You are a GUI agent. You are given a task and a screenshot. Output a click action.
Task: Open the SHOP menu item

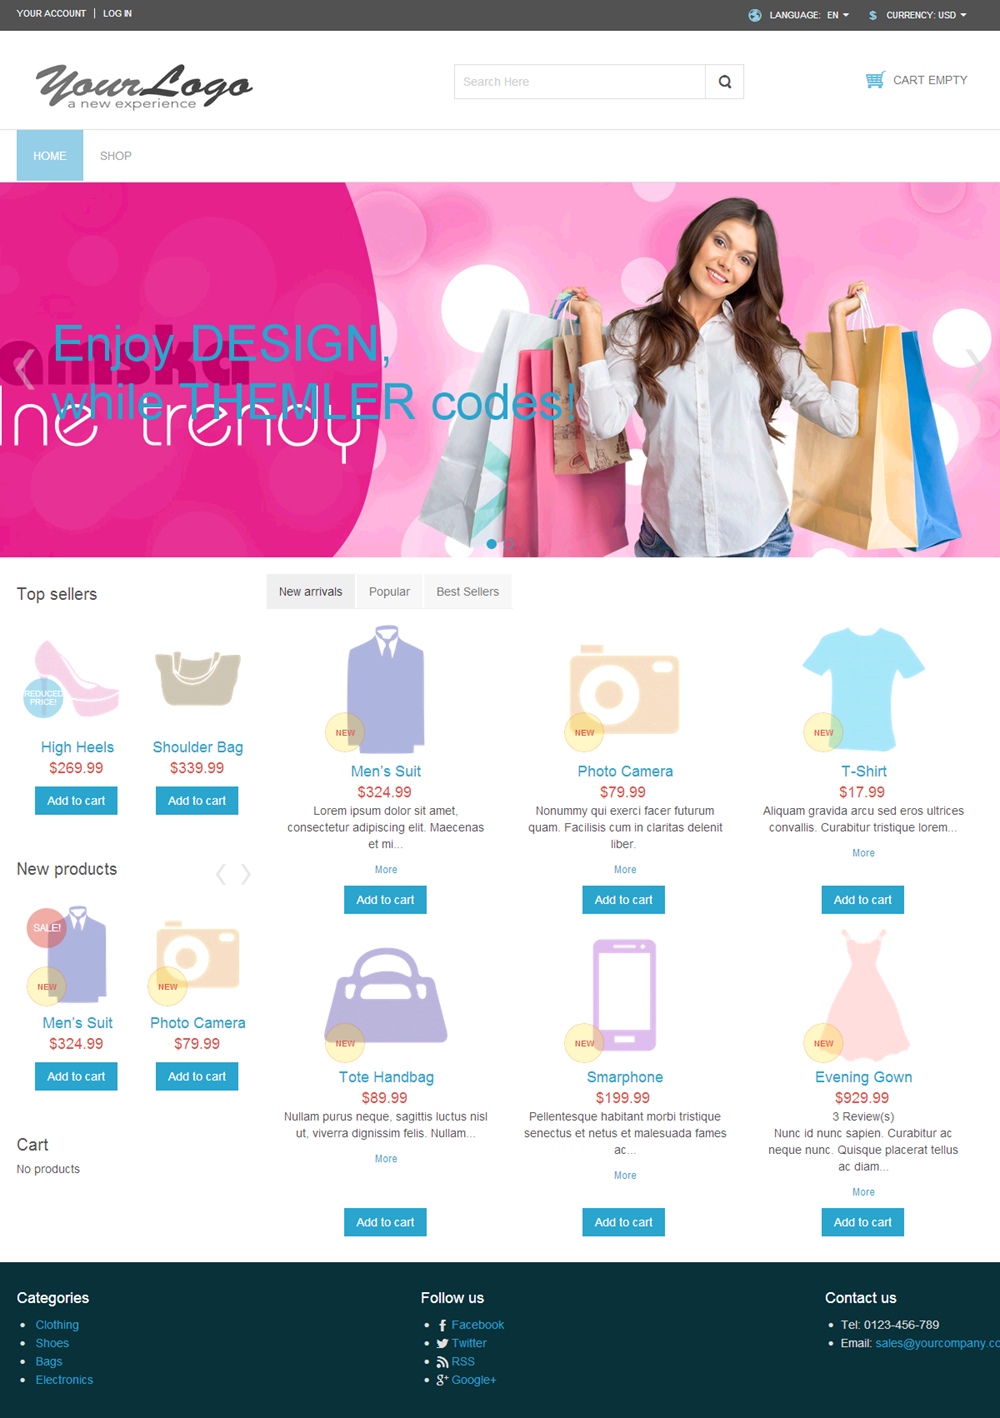[x=116, y=156]
